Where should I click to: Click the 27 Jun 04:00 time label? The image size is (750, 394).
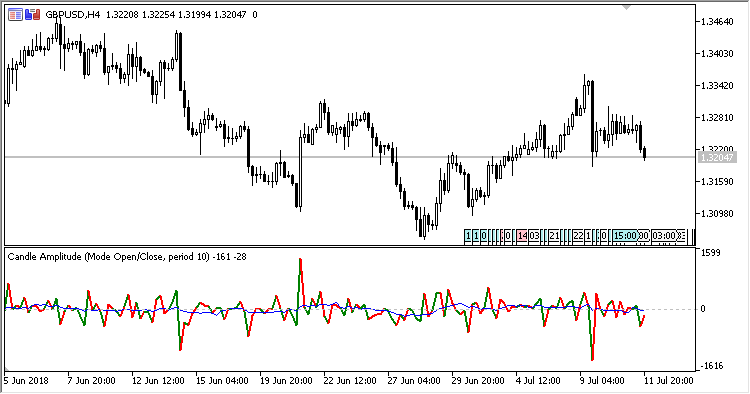click(x=414, y=381)
